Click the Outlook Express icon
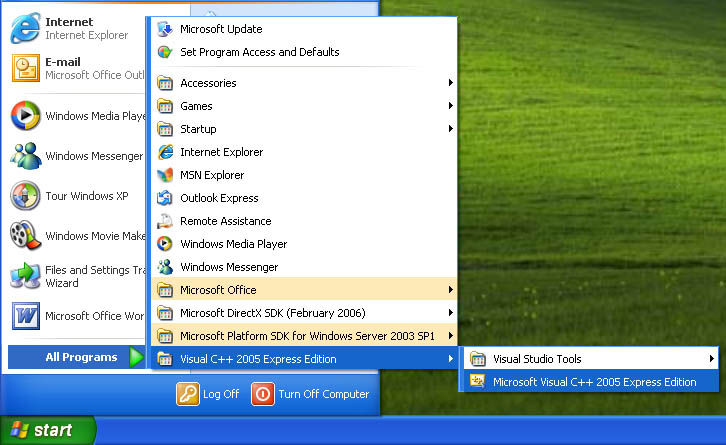The width and height of the screenshot is (726, 445). click(165, 198)
